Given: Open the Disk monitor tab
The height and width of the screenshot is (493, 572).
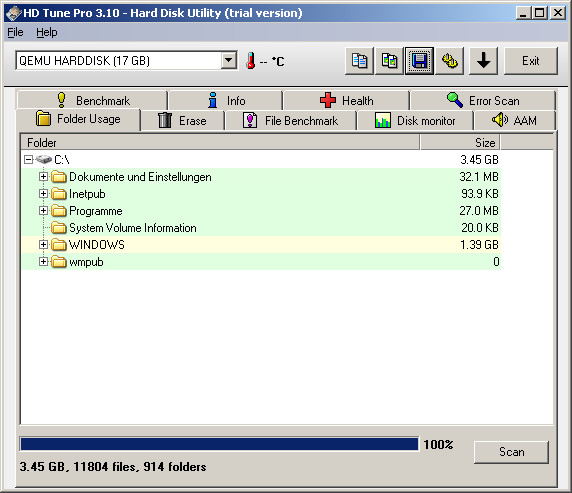Looking at the screenshot, I should coord(415,120).
